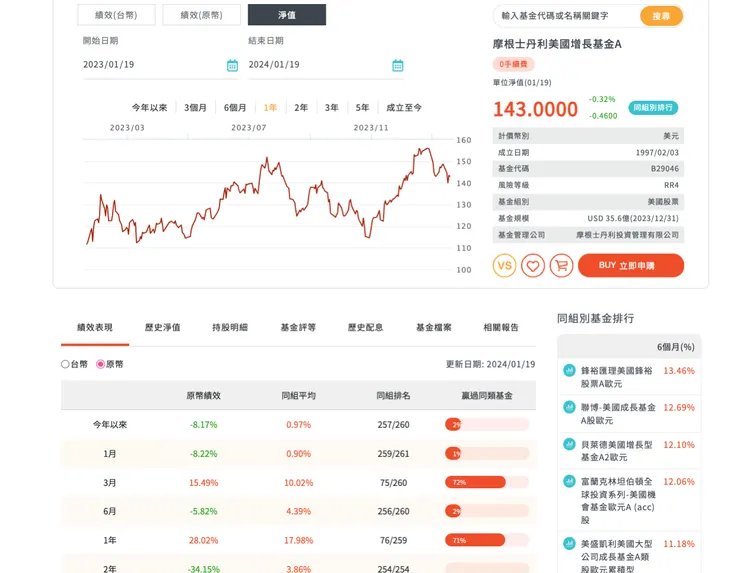Open the 績效表現 tab

click(95, 328)
